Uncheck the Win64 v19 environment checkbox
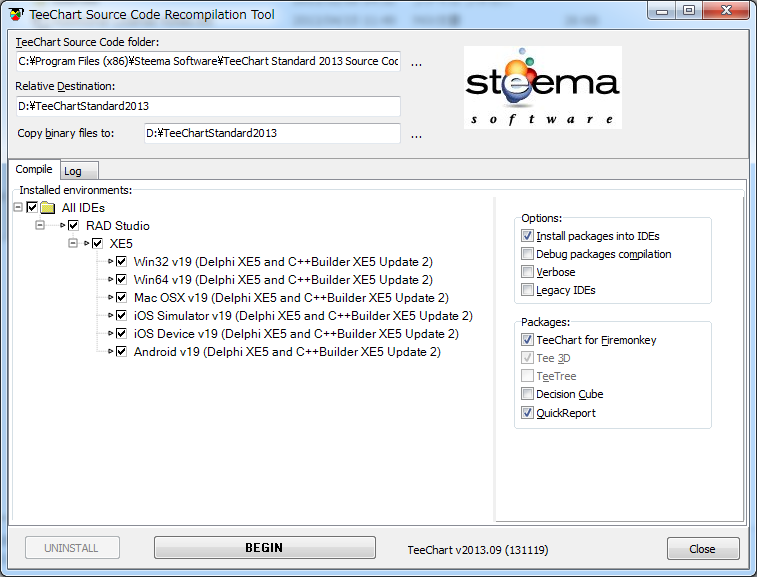The height and width of the screenshot is (577, 757). (x=121, y=280)
